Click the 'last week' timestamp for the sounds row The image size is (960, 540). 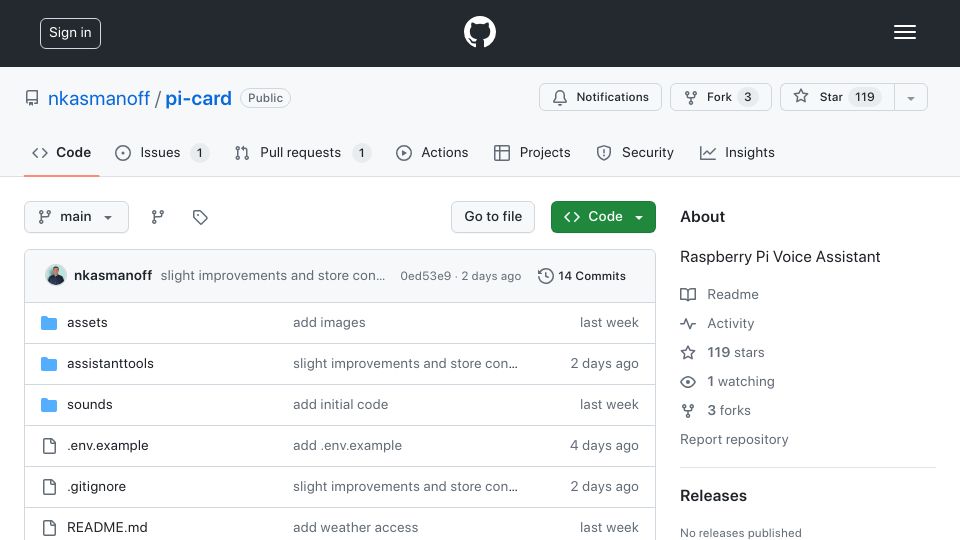pos(609,405)
